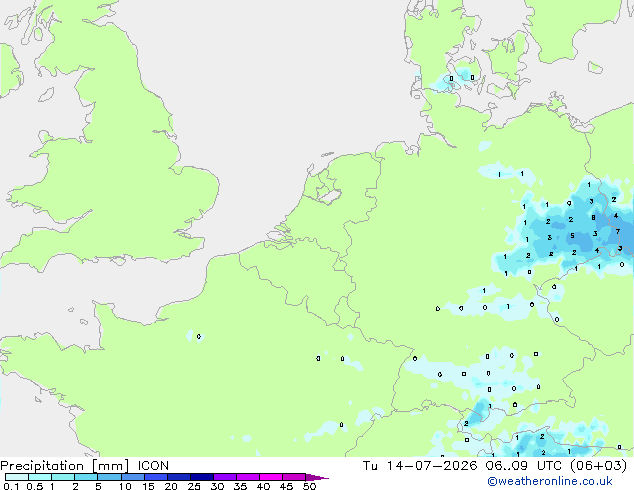Select the 40–45 mm magenta legend swatch
Screen dimensions: 634x490
click(271, 477)
